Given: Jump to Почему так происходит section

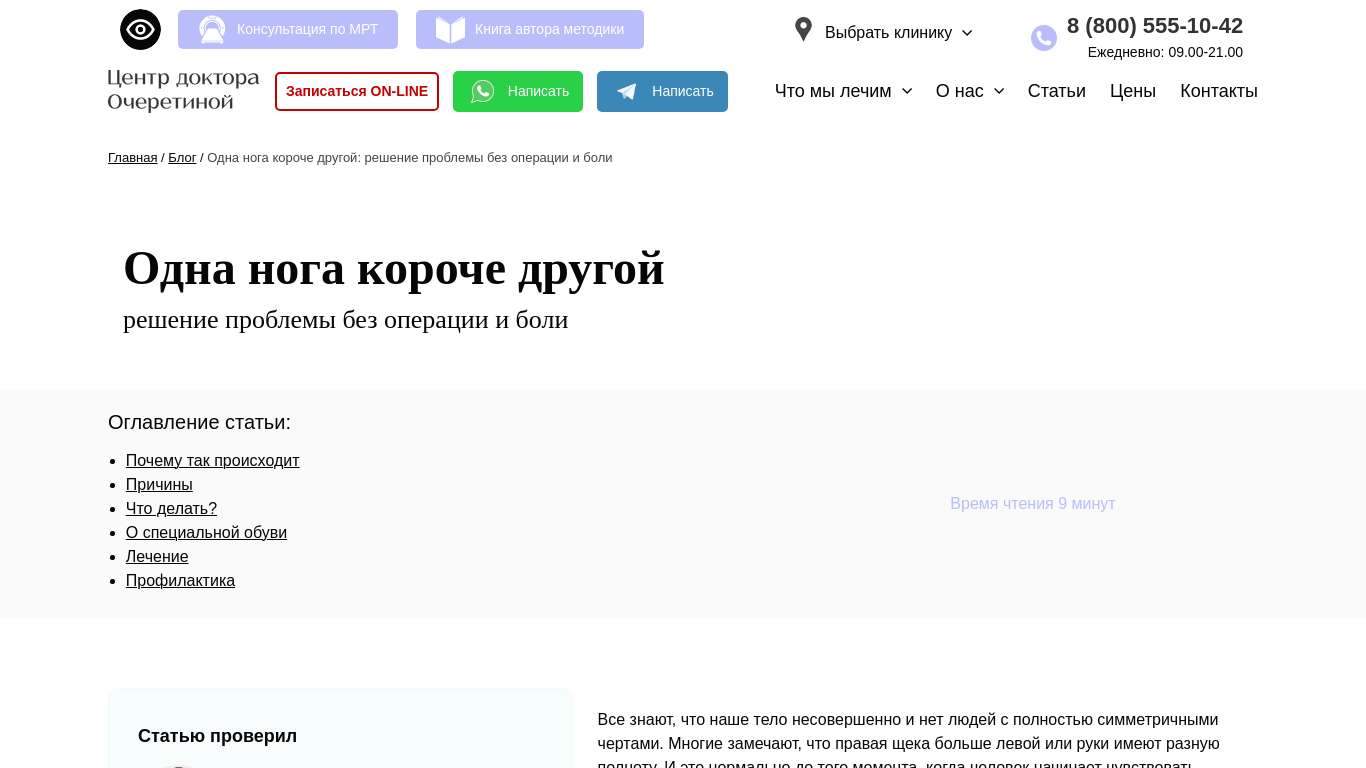Looking at the screenshot, I should tap(212, 461).
